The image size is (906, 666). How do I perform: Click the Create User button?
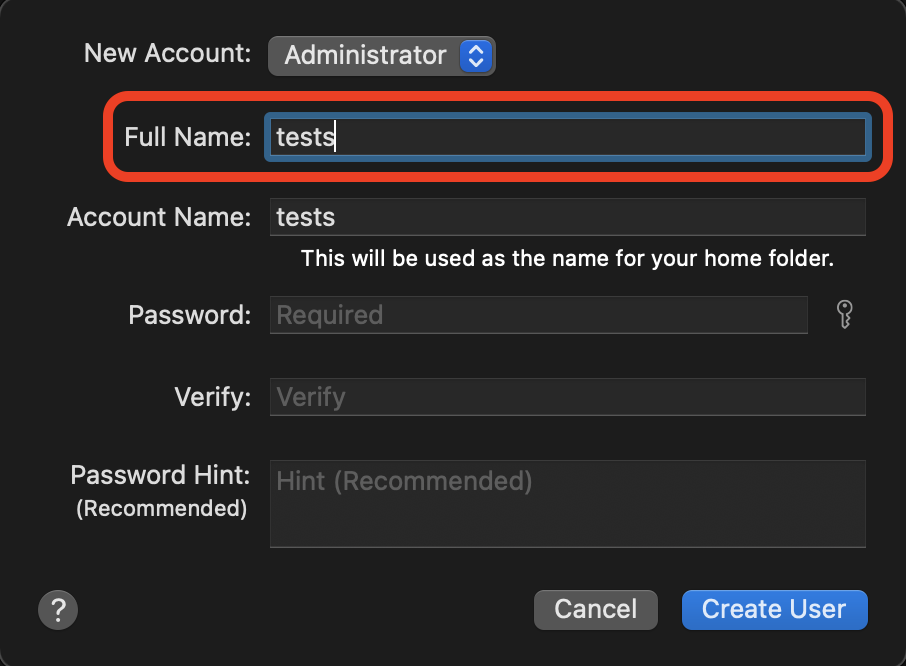coord(774,609)
